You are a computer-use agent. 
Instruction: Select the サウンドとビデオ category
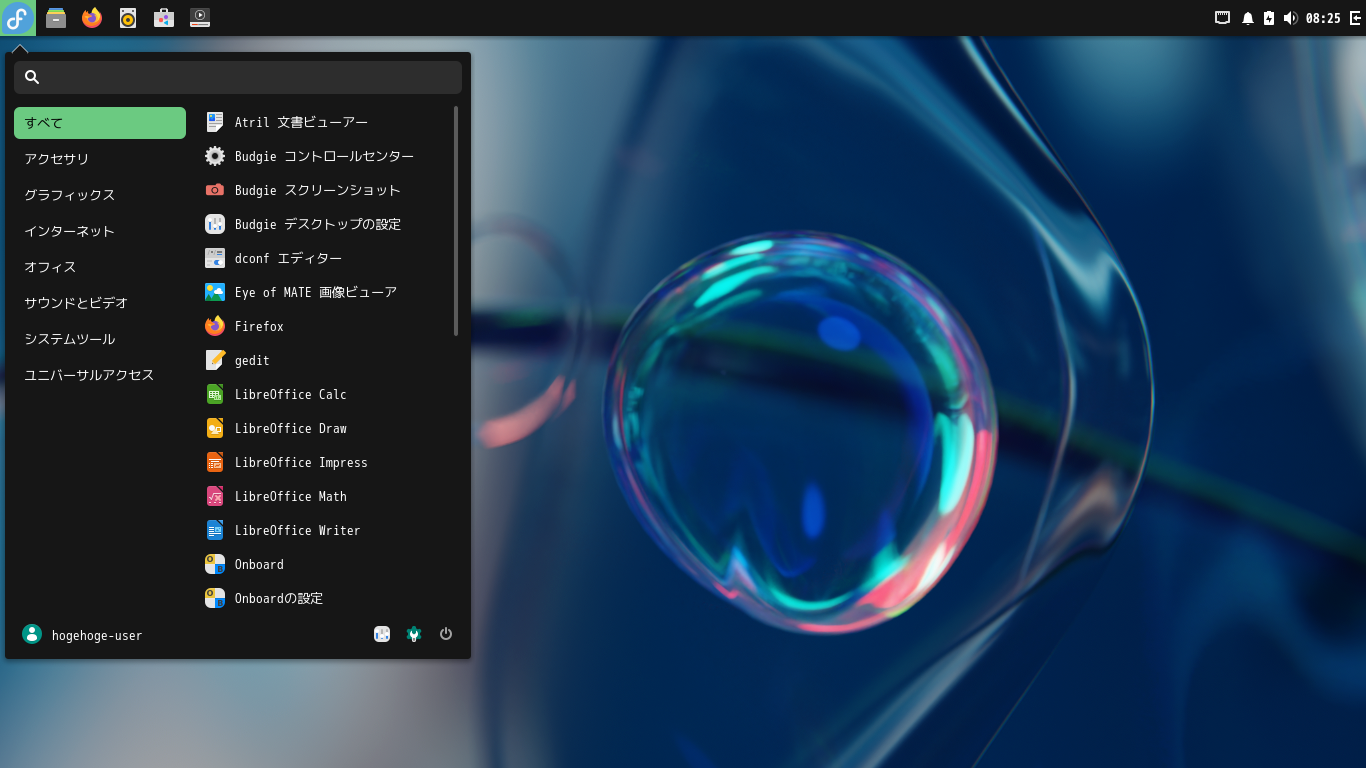[100, 303]
